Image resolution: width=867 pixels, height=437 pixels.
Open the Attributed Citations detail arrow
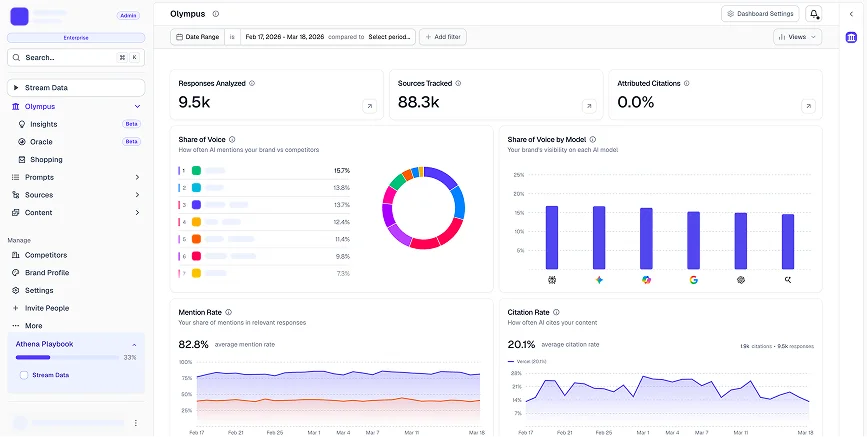coord(808,106)
